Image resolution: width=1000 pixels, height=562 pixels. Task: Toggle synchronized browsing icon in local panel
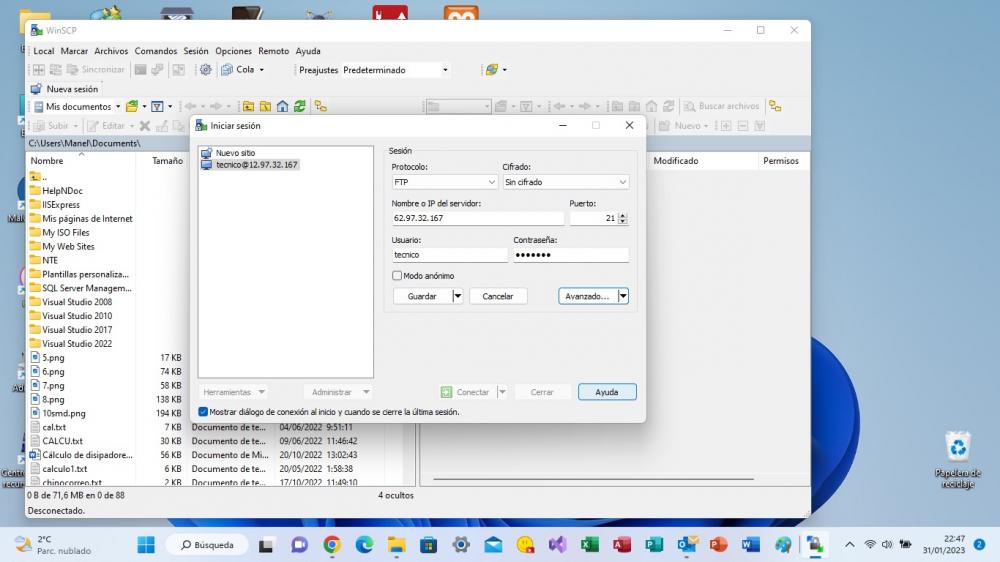pos(321,107)
